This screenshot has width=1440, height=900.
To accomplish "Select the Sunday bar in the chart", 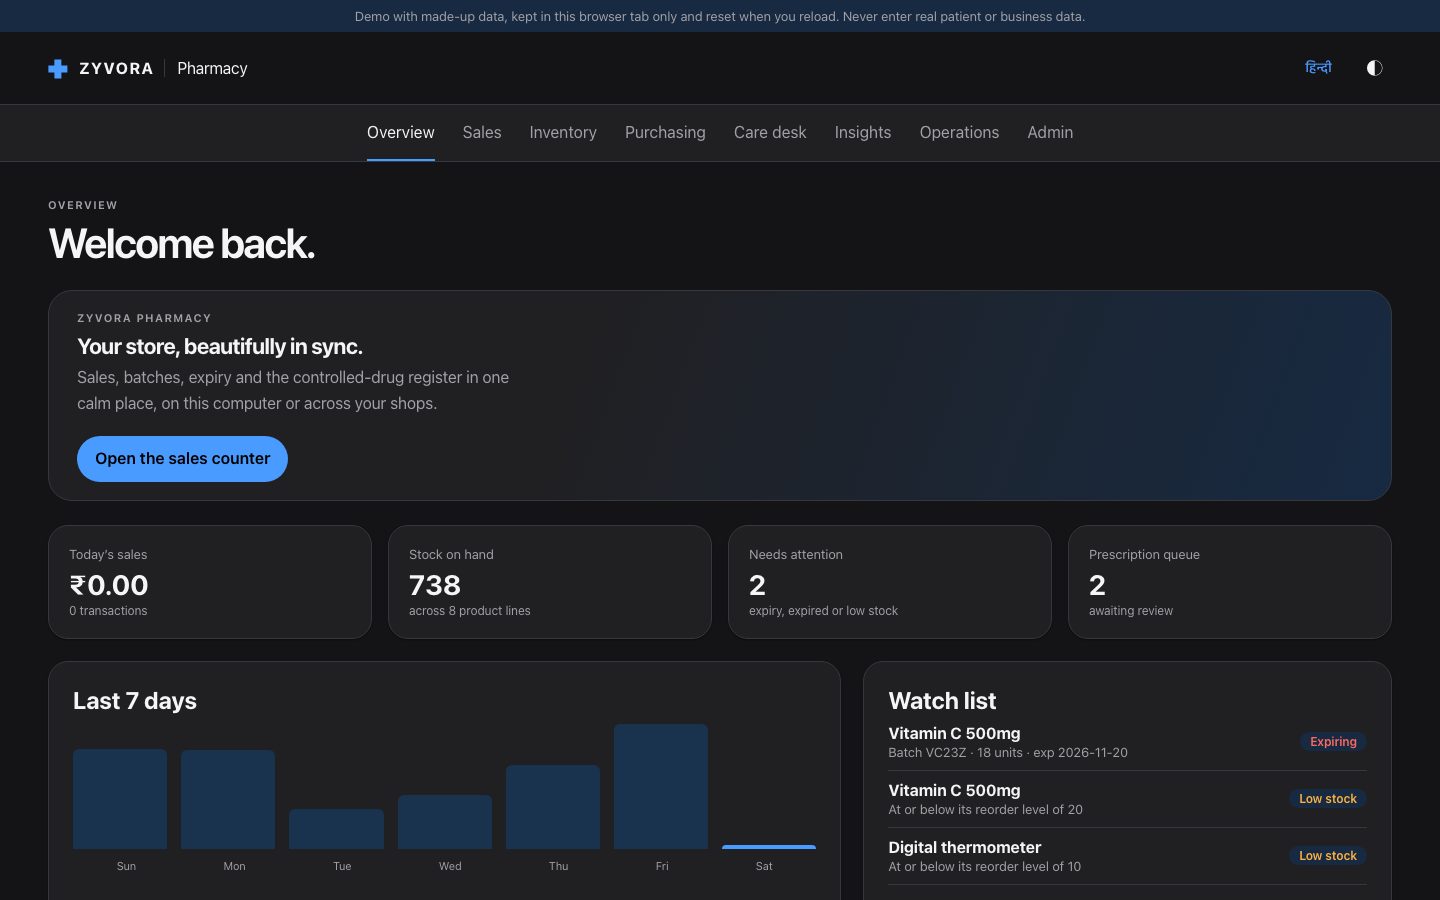I will [x=120, y=799].
